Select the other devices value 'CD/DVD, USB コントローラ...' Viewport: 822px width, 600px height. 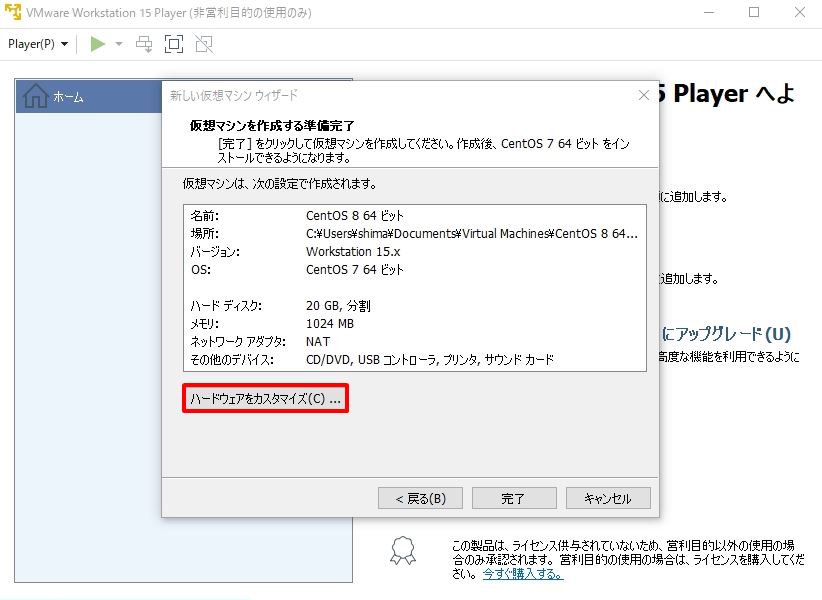click(x=430, y=359)
